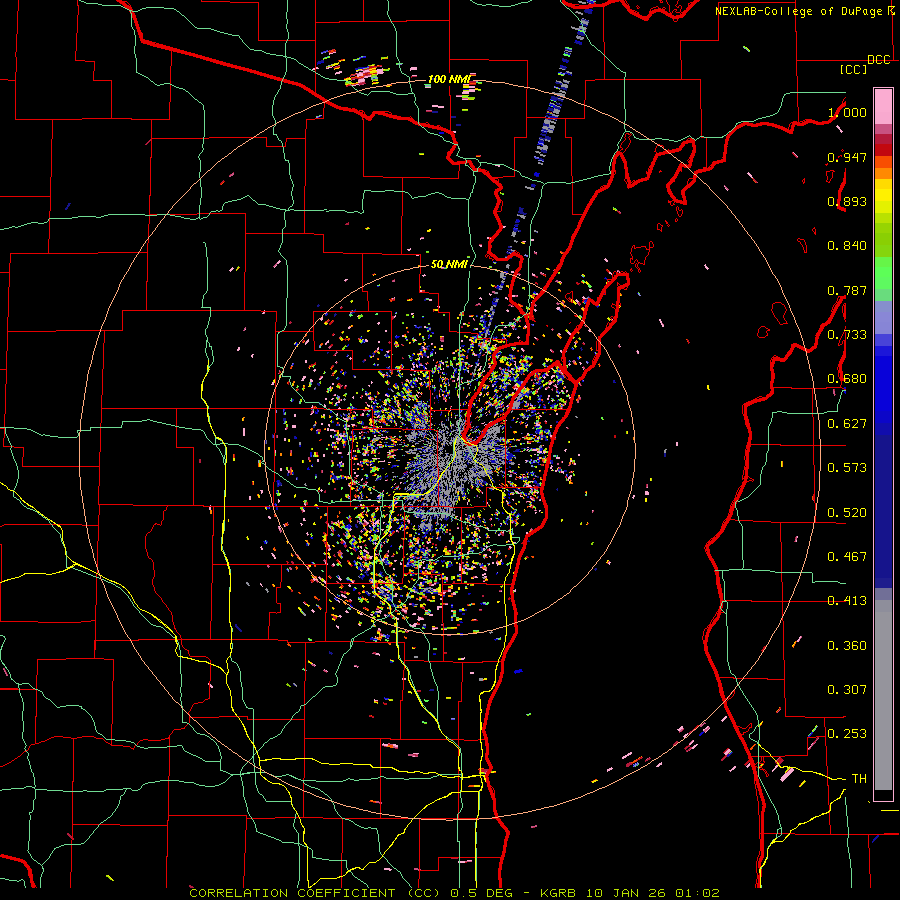
Task: Click the 0.627 color scale label
Action: coord(847,423)
